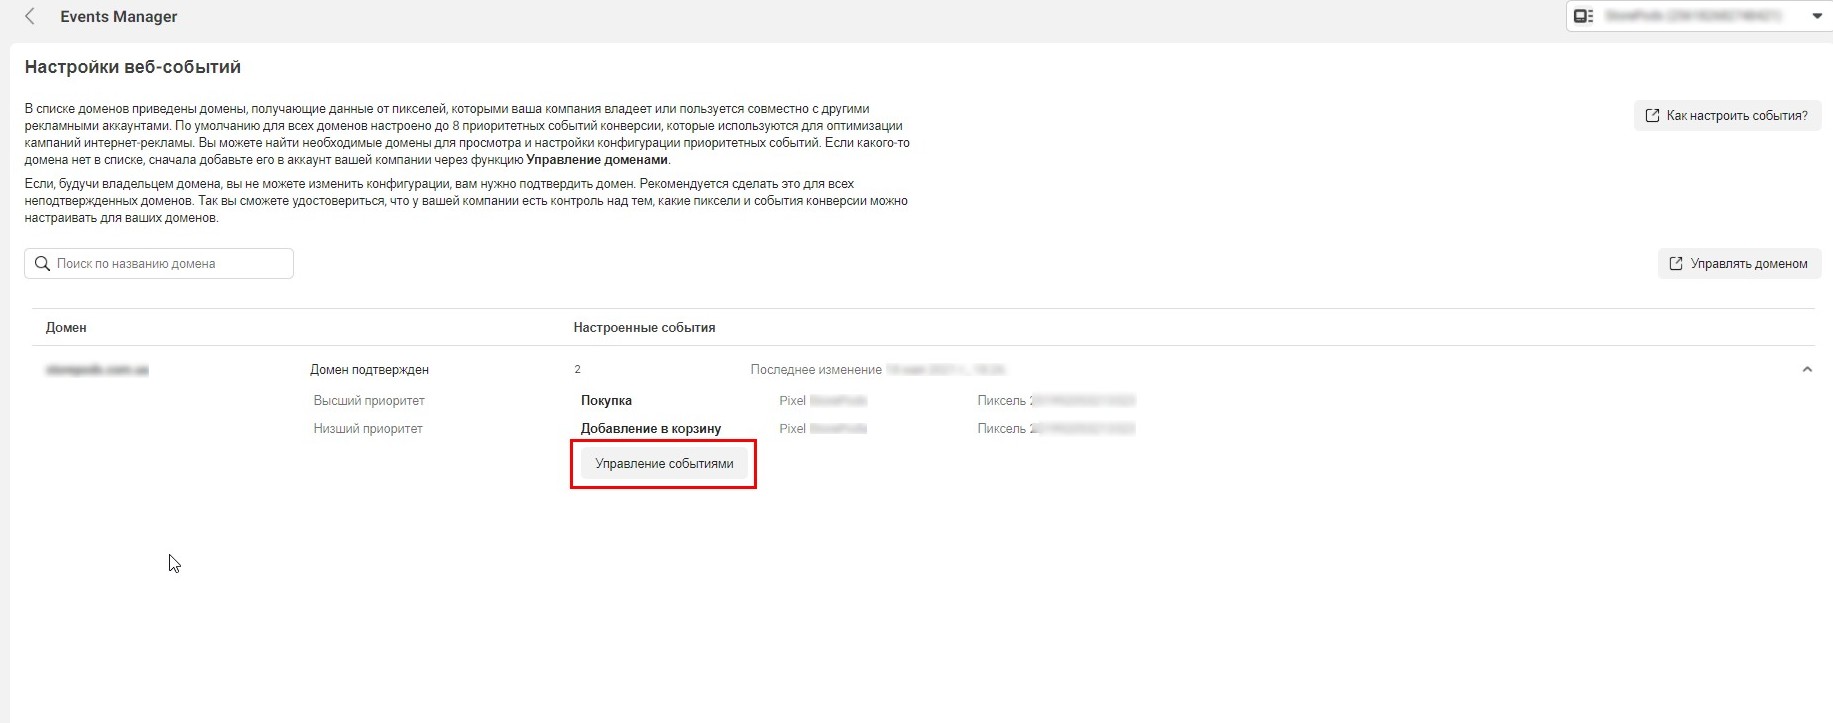
Task: Collapse the domain row with the chevron
Action: pyautogui.click(x=1807, y=370)
